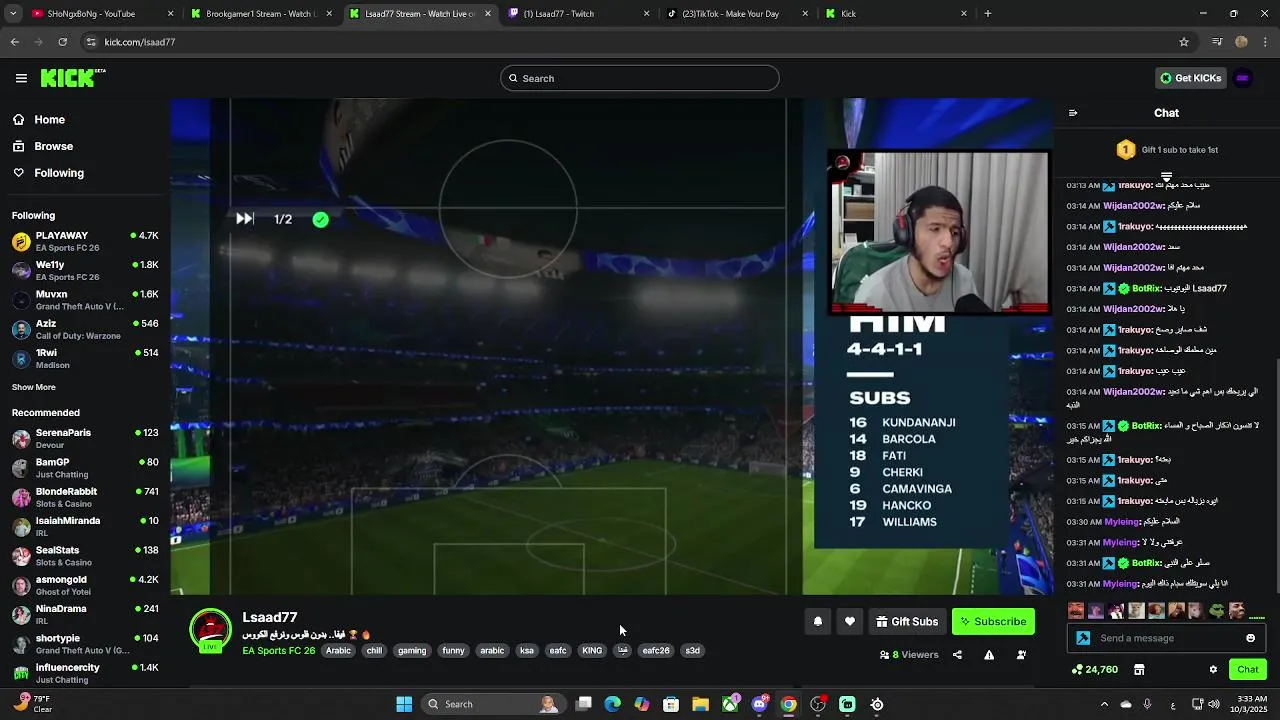The image size is (1280, 720).
Task: Open Microsoft Edge from taskbar
Action: point(612,704)
